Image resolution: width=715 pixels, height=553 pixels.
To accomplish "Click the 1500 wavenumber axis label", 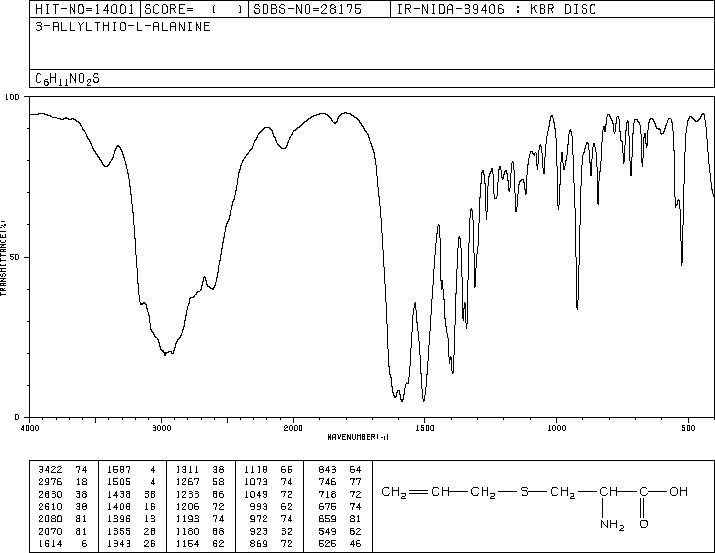I will click(425, 428).
